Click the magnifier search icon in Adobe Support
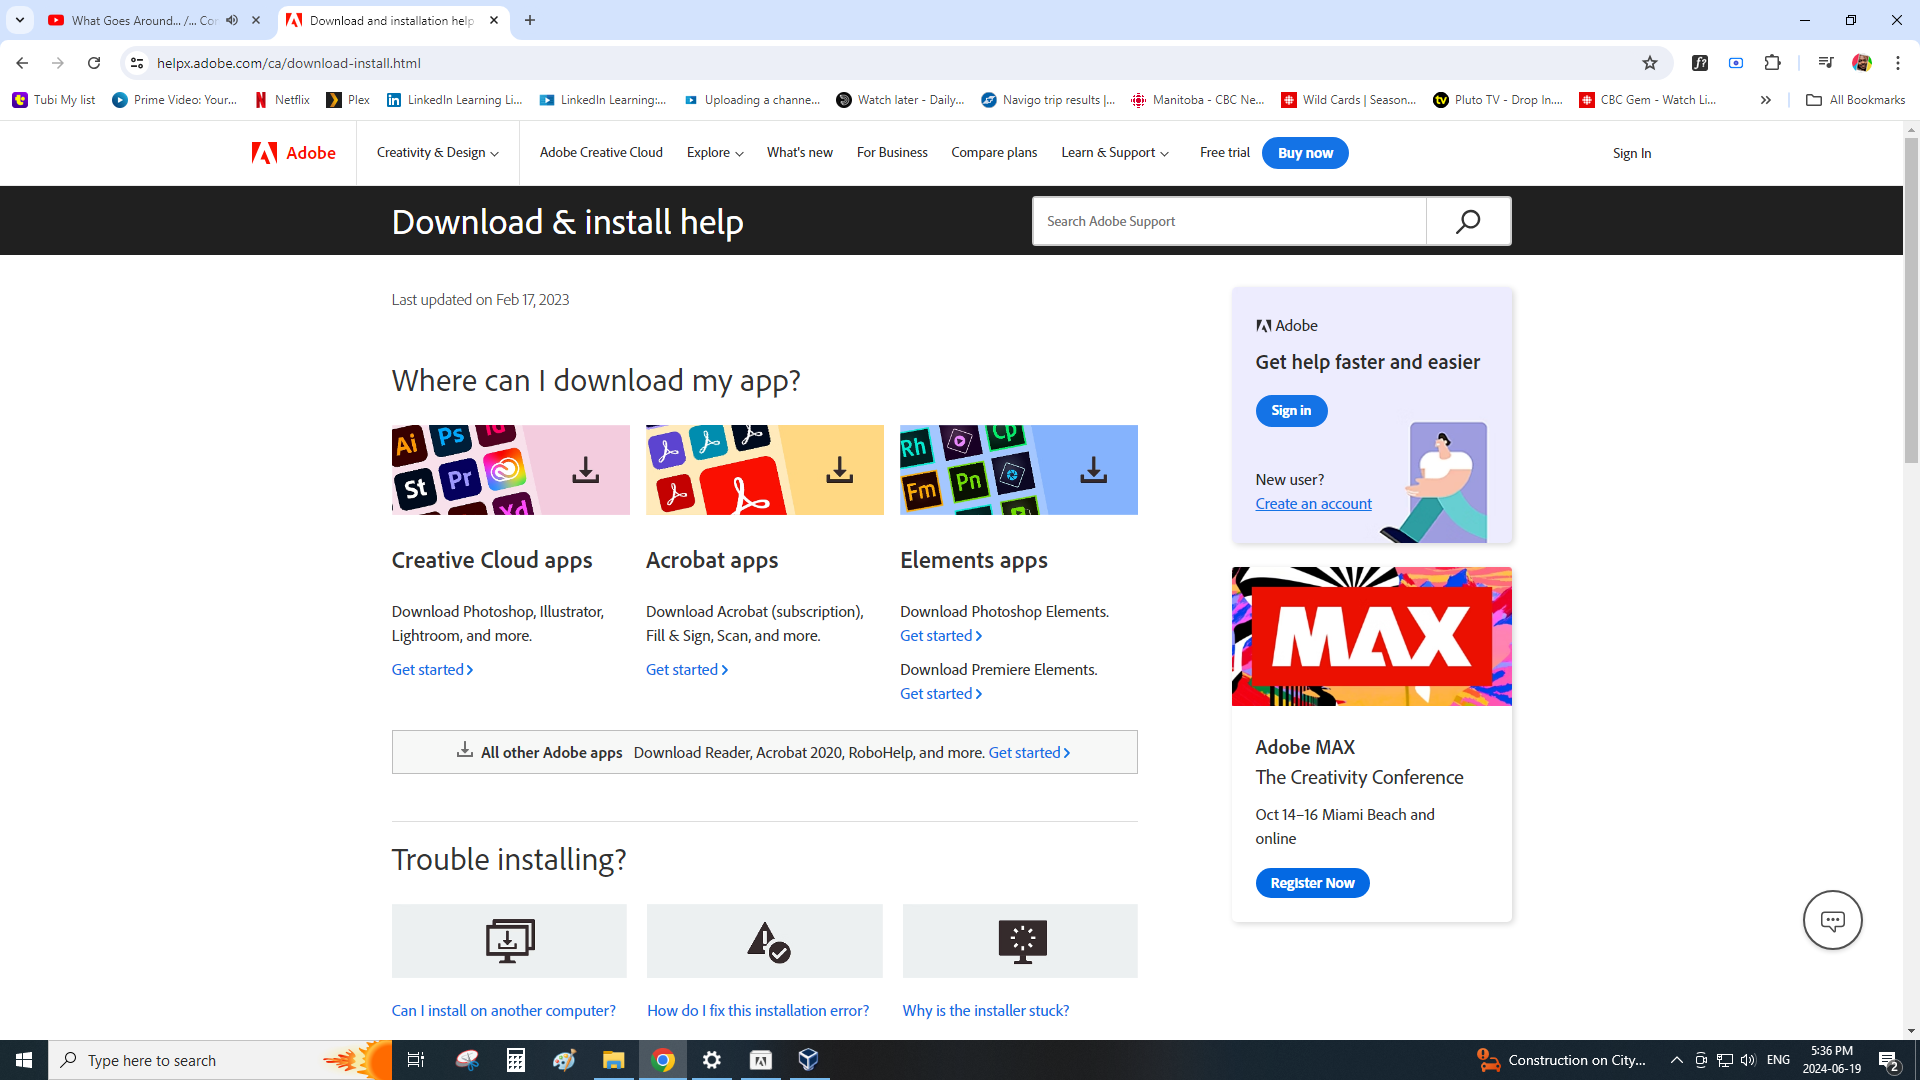Image resolution: width=1920 pixels, height=1080 pixels. point(1468,221)
